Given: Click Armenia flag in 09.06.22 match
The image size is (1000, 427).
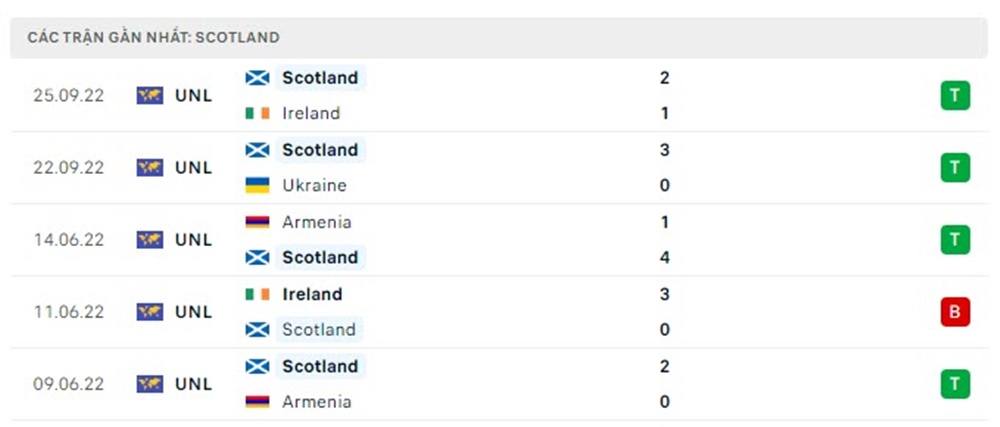Looking at the screenshot, I should click(257, 402).
